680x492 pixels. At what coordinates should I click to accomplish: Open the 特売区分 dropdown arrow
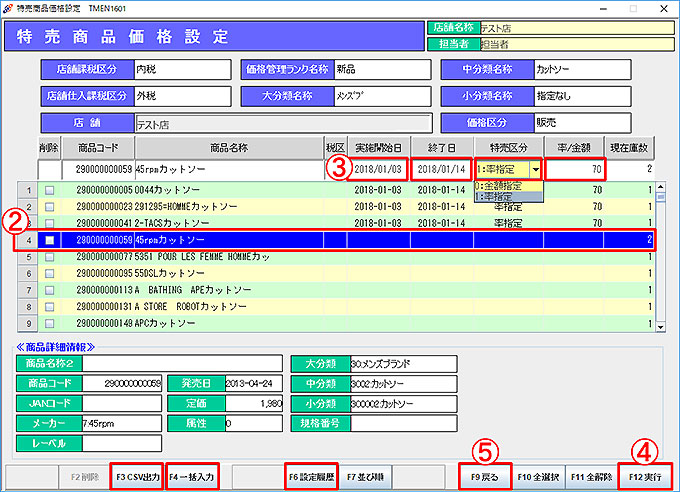tap(534, 169)
